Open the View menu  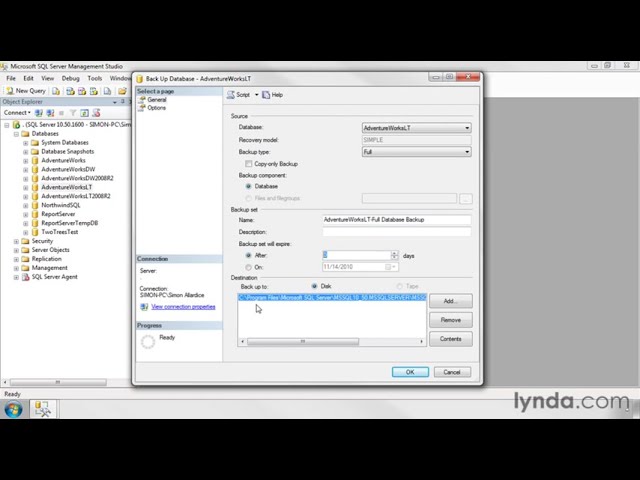(x=47, y=78)
